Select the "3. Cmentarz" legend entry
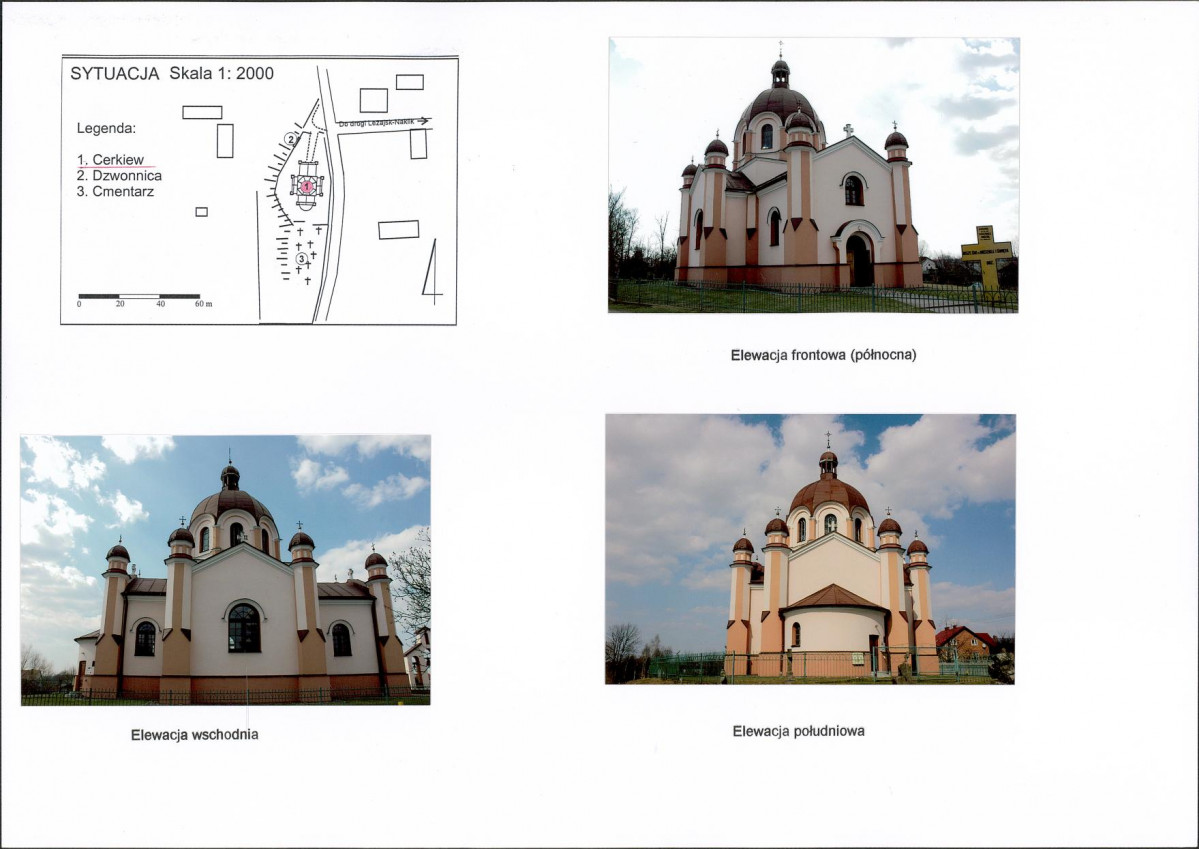 [115, 192]
